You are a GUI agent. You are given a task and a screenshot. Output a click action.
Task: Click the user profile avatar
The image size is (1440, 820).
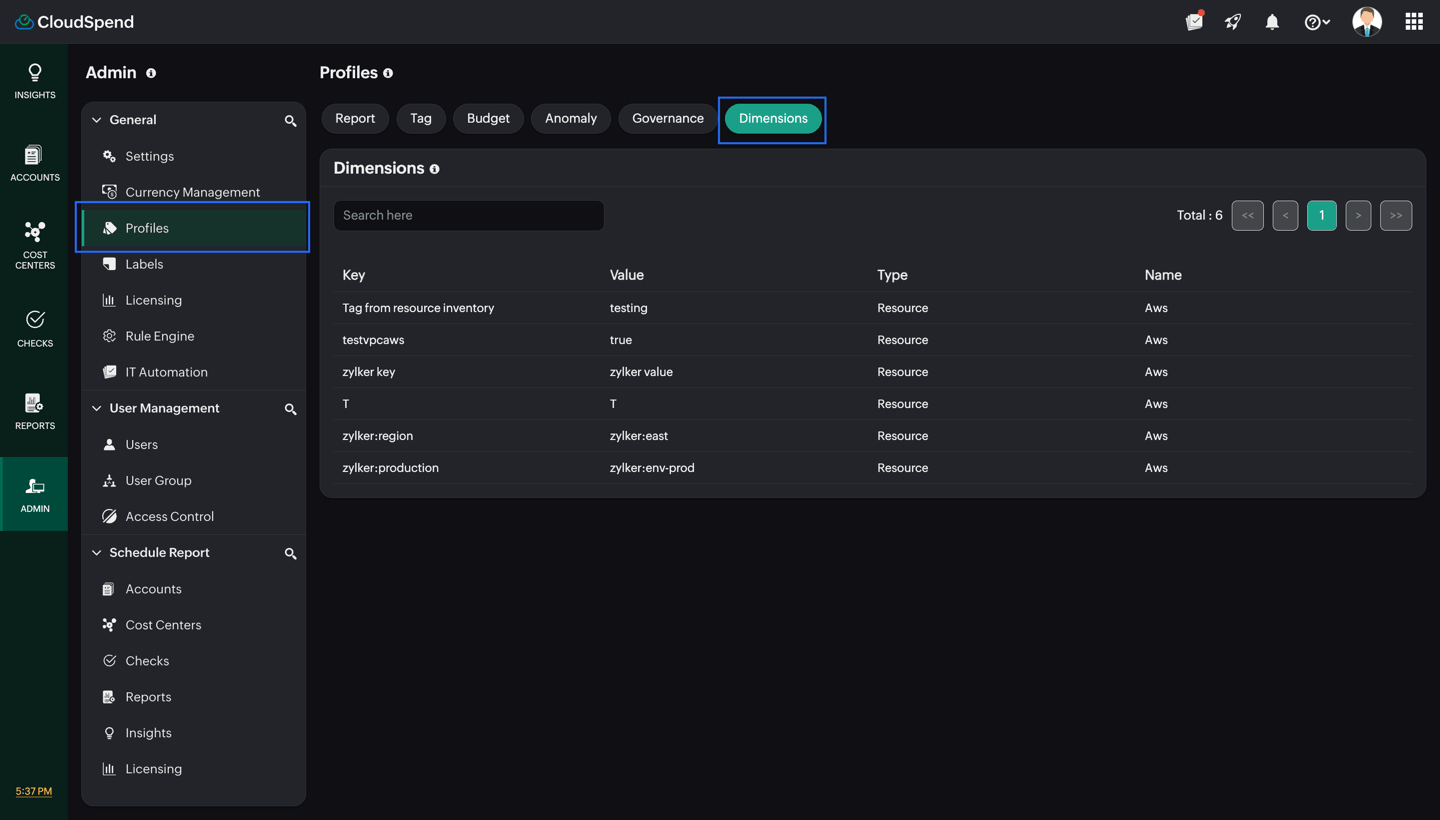click(1367, 21)
